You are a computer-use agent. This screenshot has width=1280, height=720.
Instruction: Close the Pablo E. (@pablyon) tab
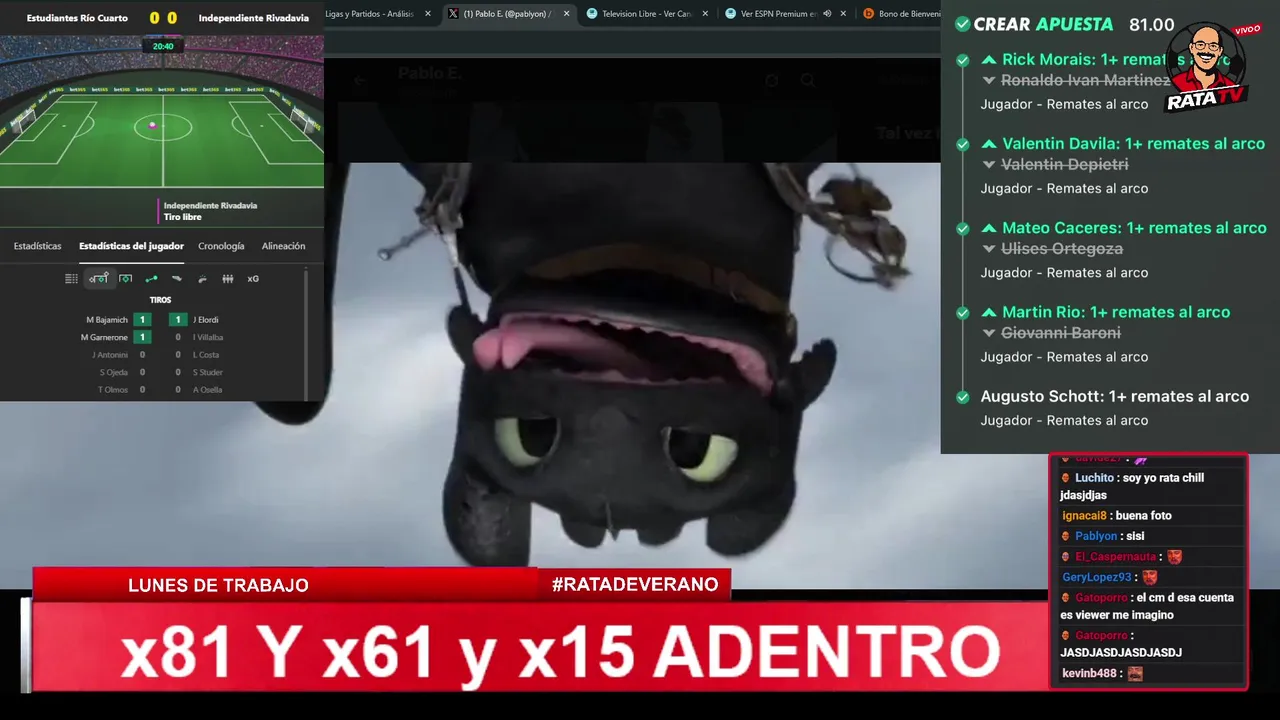[566, 14]
